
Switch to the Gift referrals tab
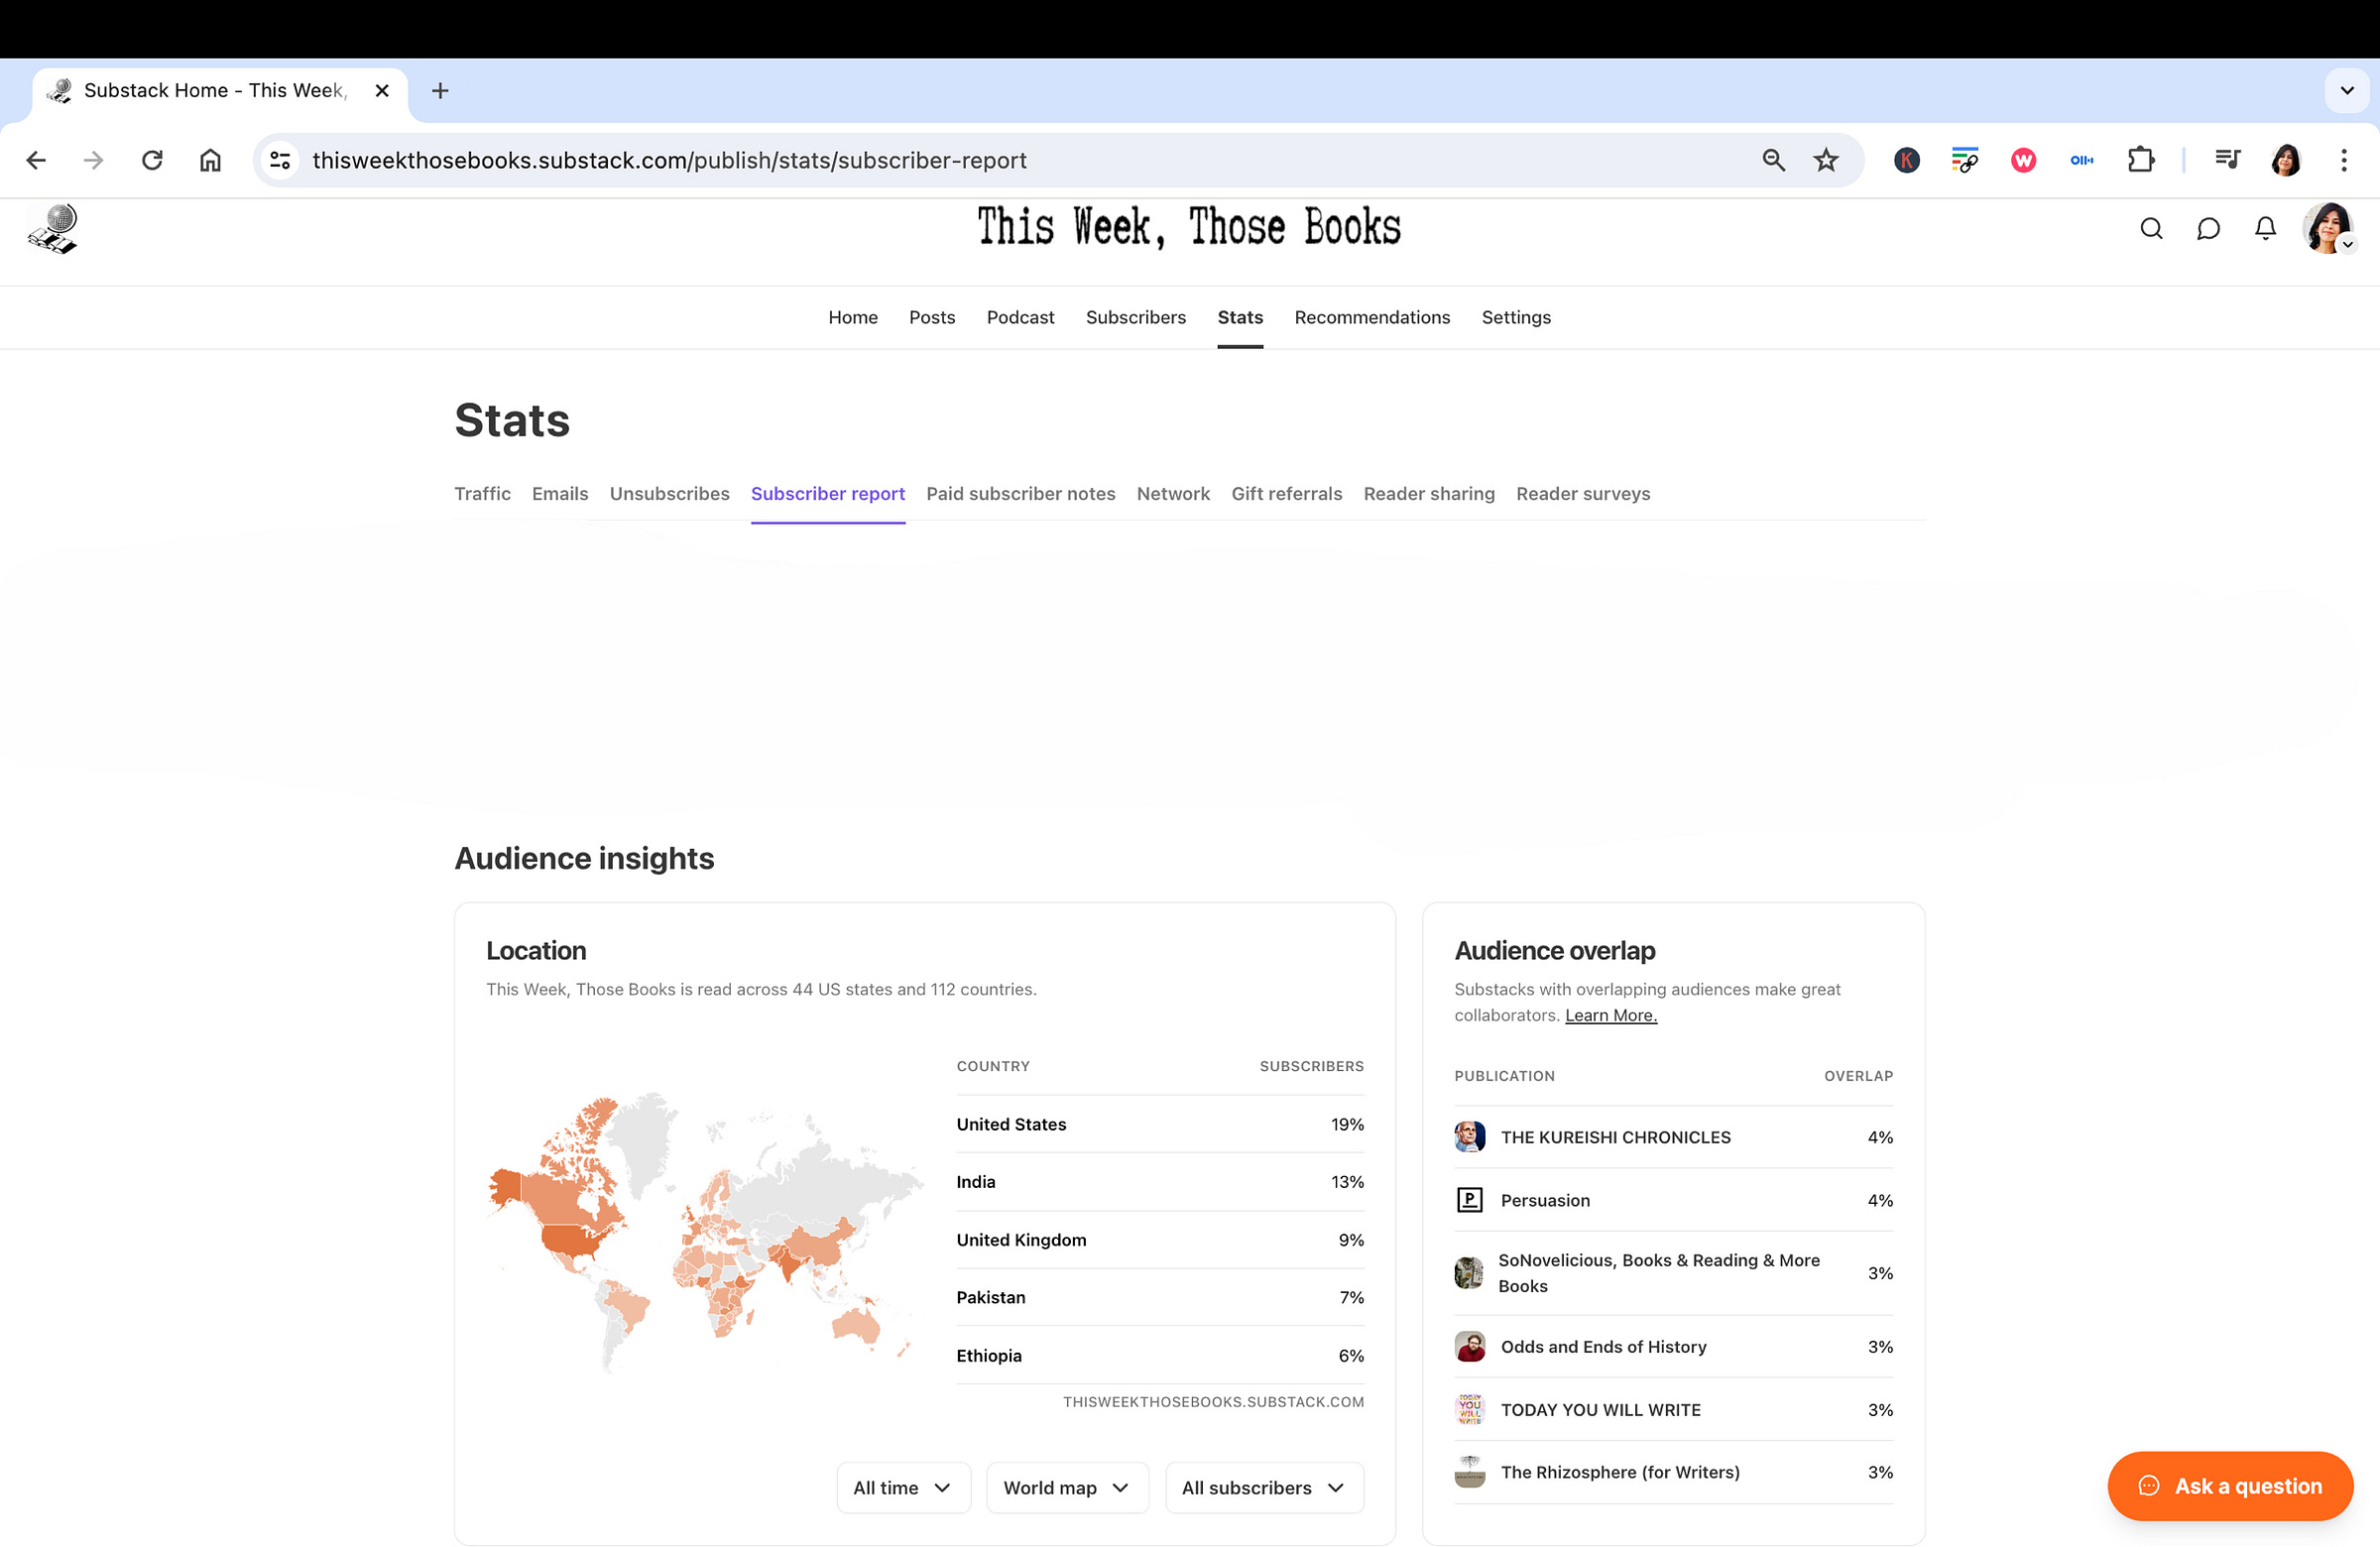(1286, 493)
